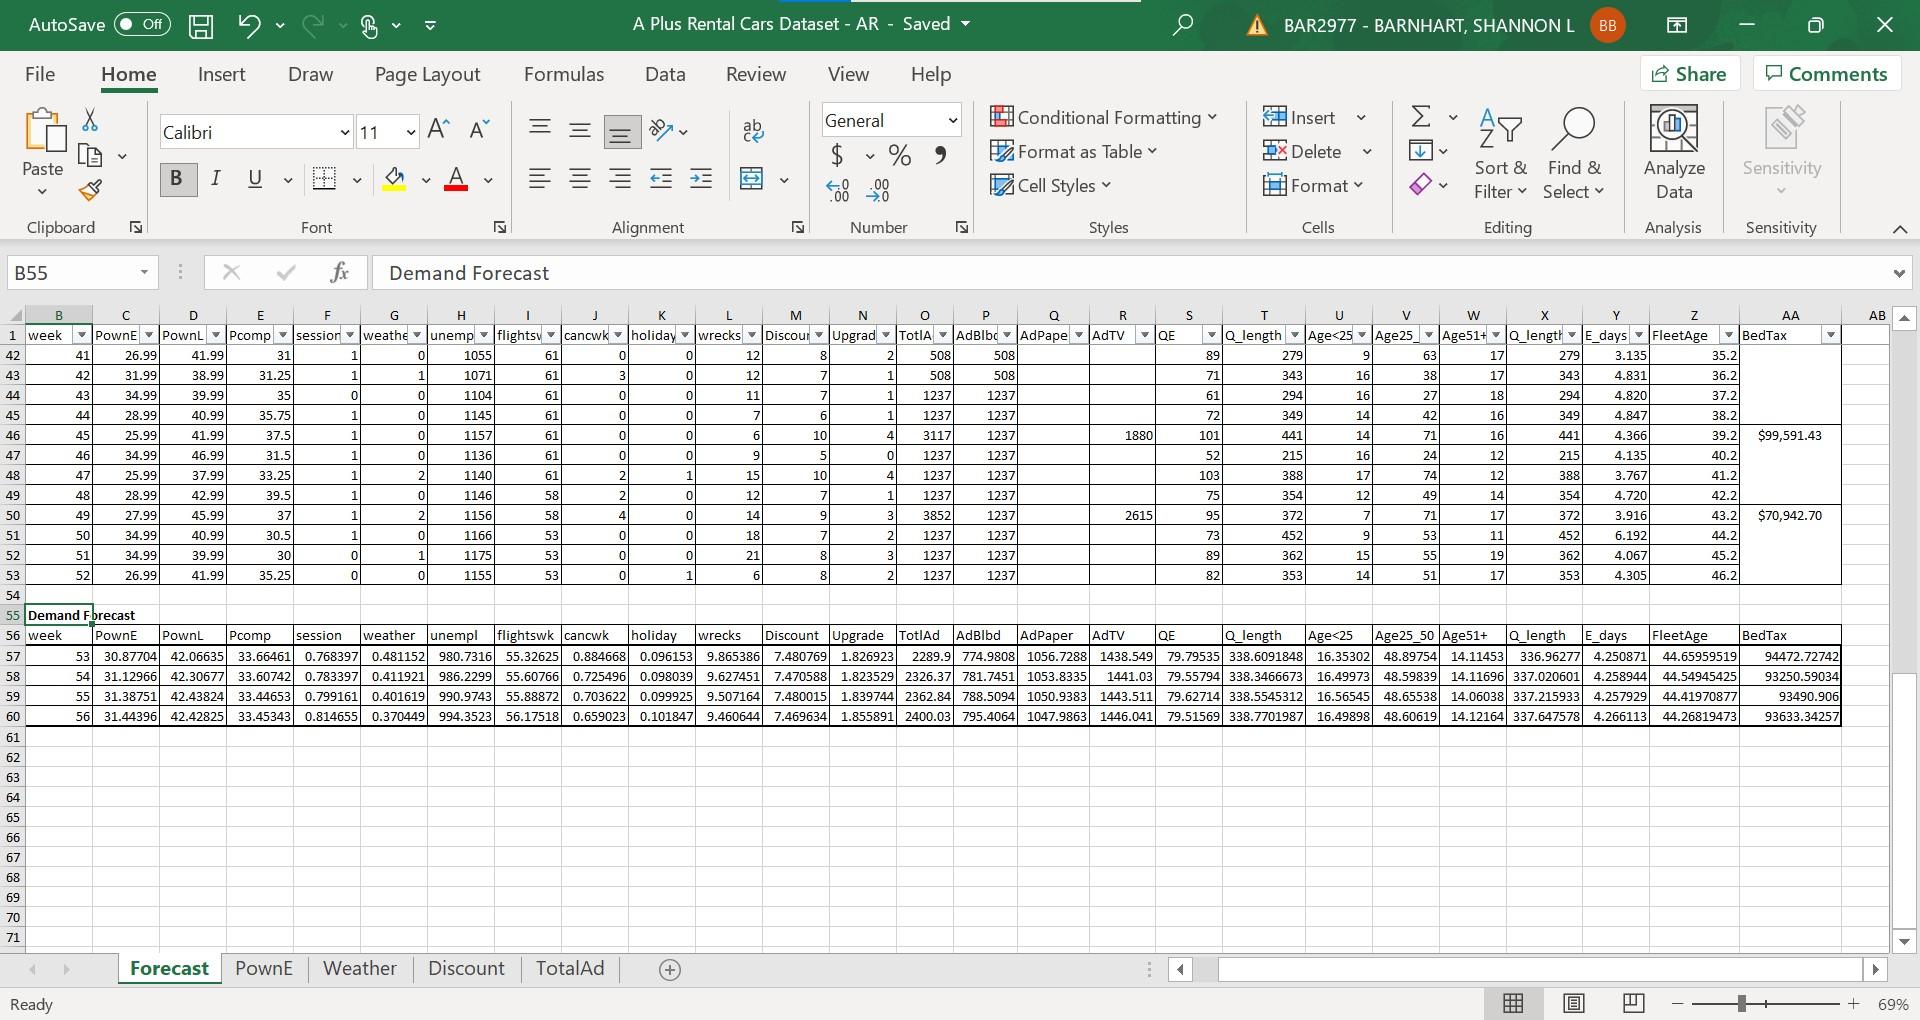Open the week column filter dropdown
Viewport: 1920px width, 1020px height.
[x=81, y=335]
